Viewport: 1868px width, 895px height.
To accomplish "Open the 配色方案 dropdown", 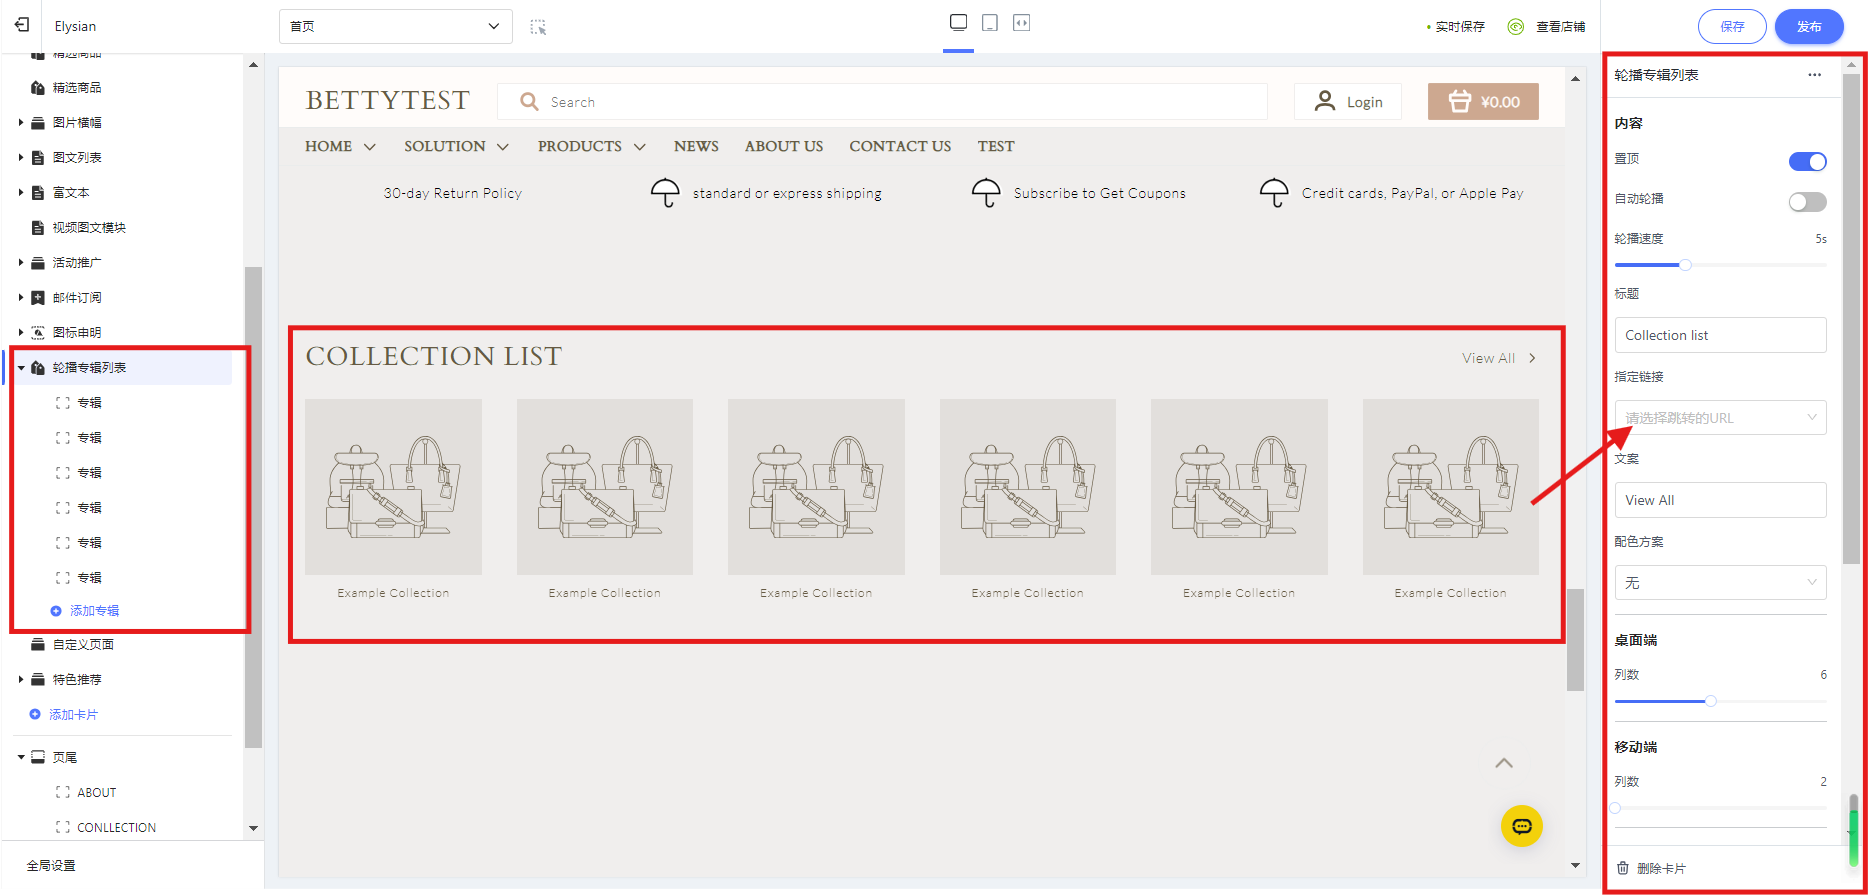I will point(1720,583).
